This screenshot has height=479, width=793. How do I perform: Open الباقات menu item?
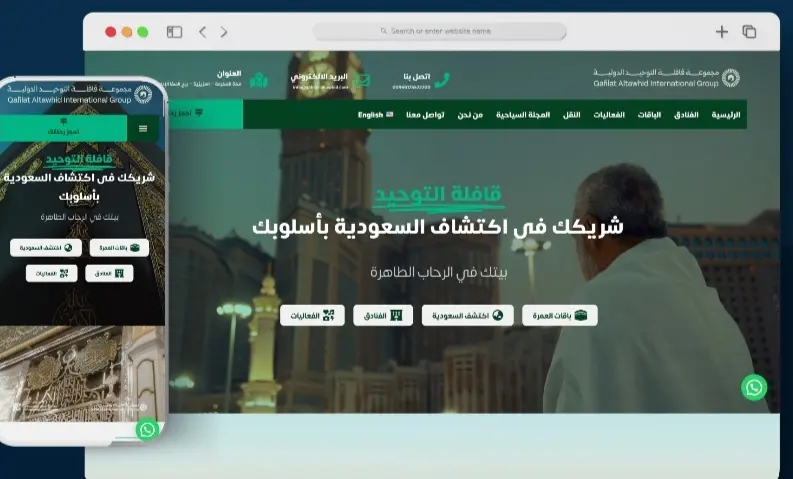[649, 115]
